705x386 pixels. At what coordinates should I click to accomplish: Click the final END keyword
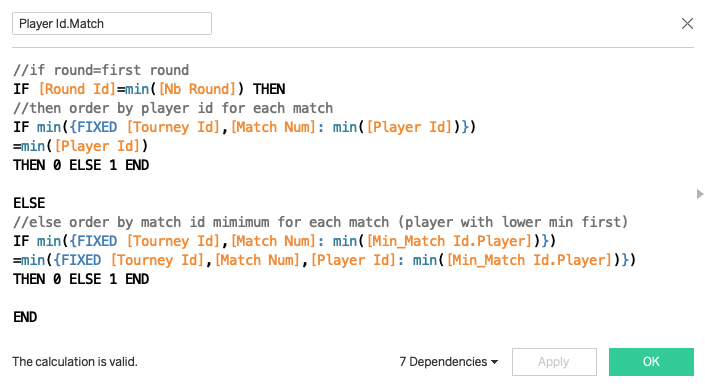tap(25, 317)
